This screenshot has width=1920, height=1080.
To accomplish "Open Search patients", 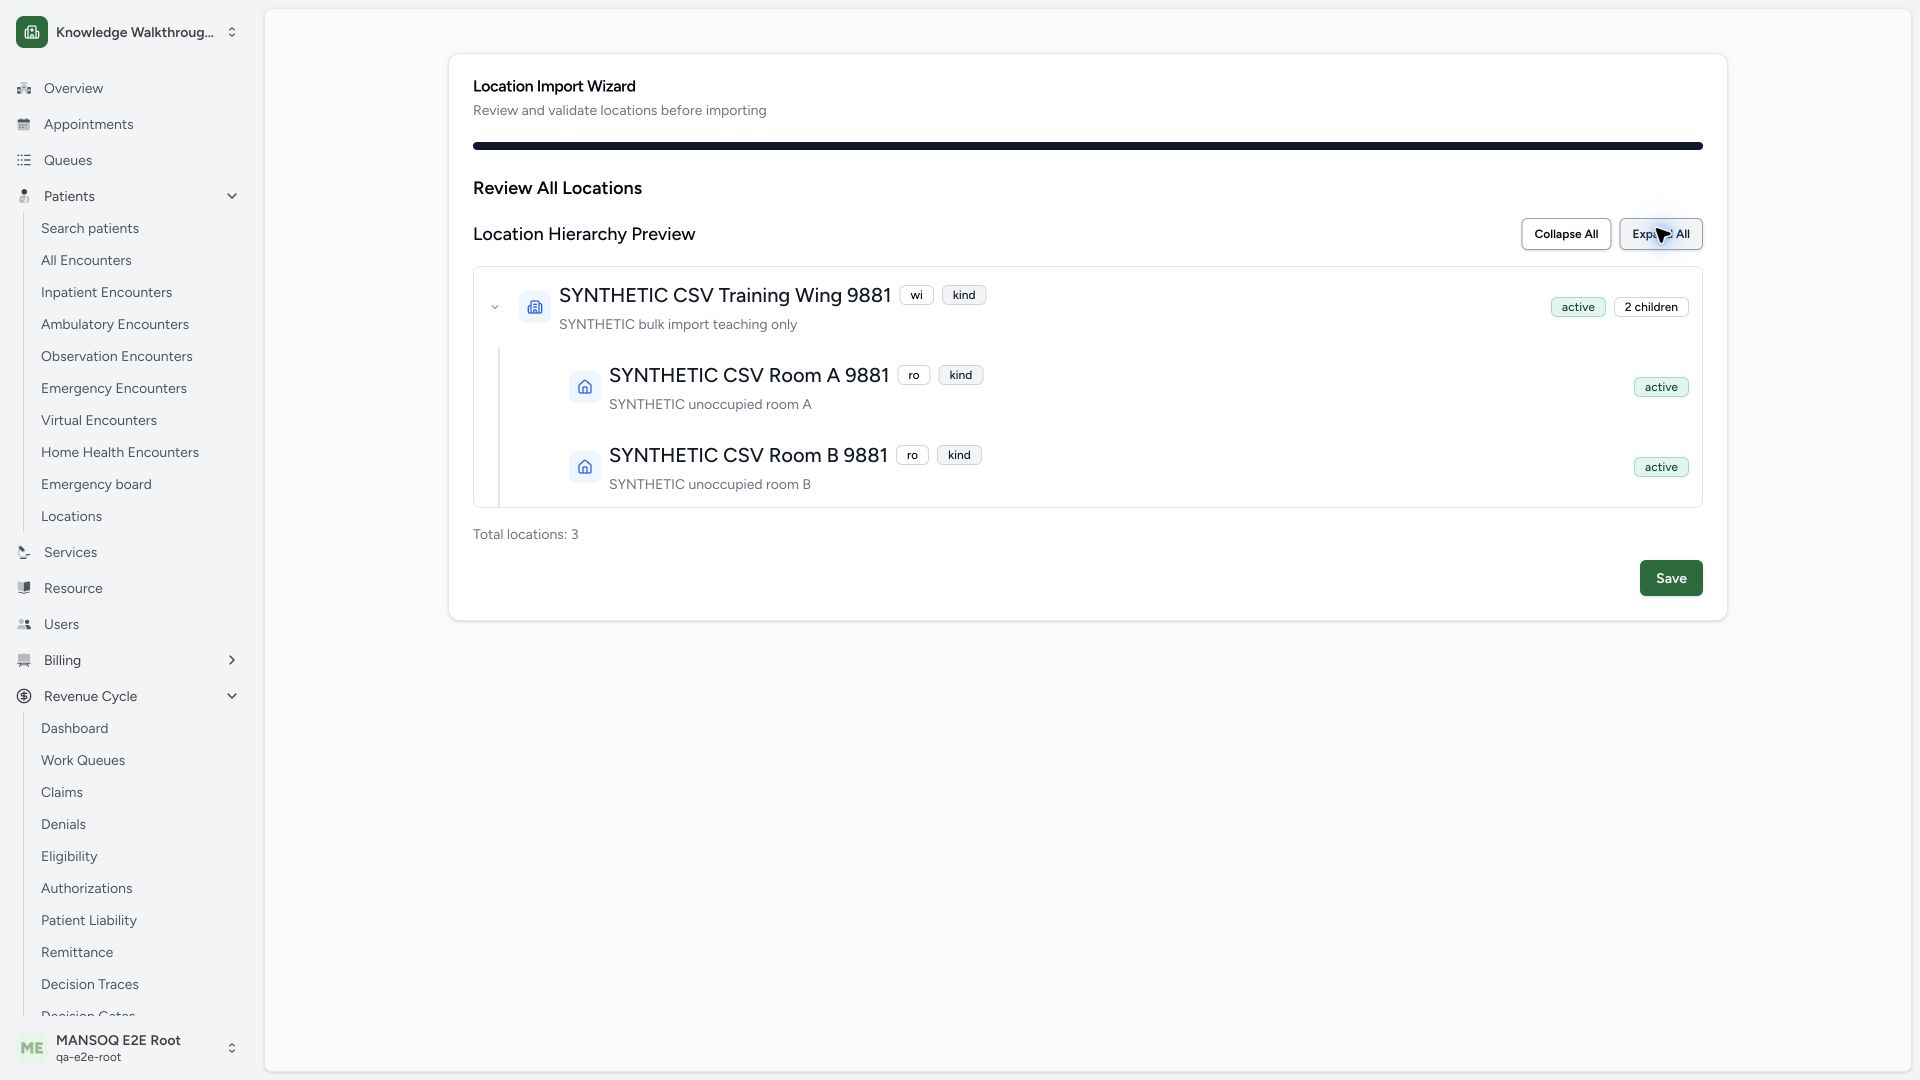I will tap(90, 228).
